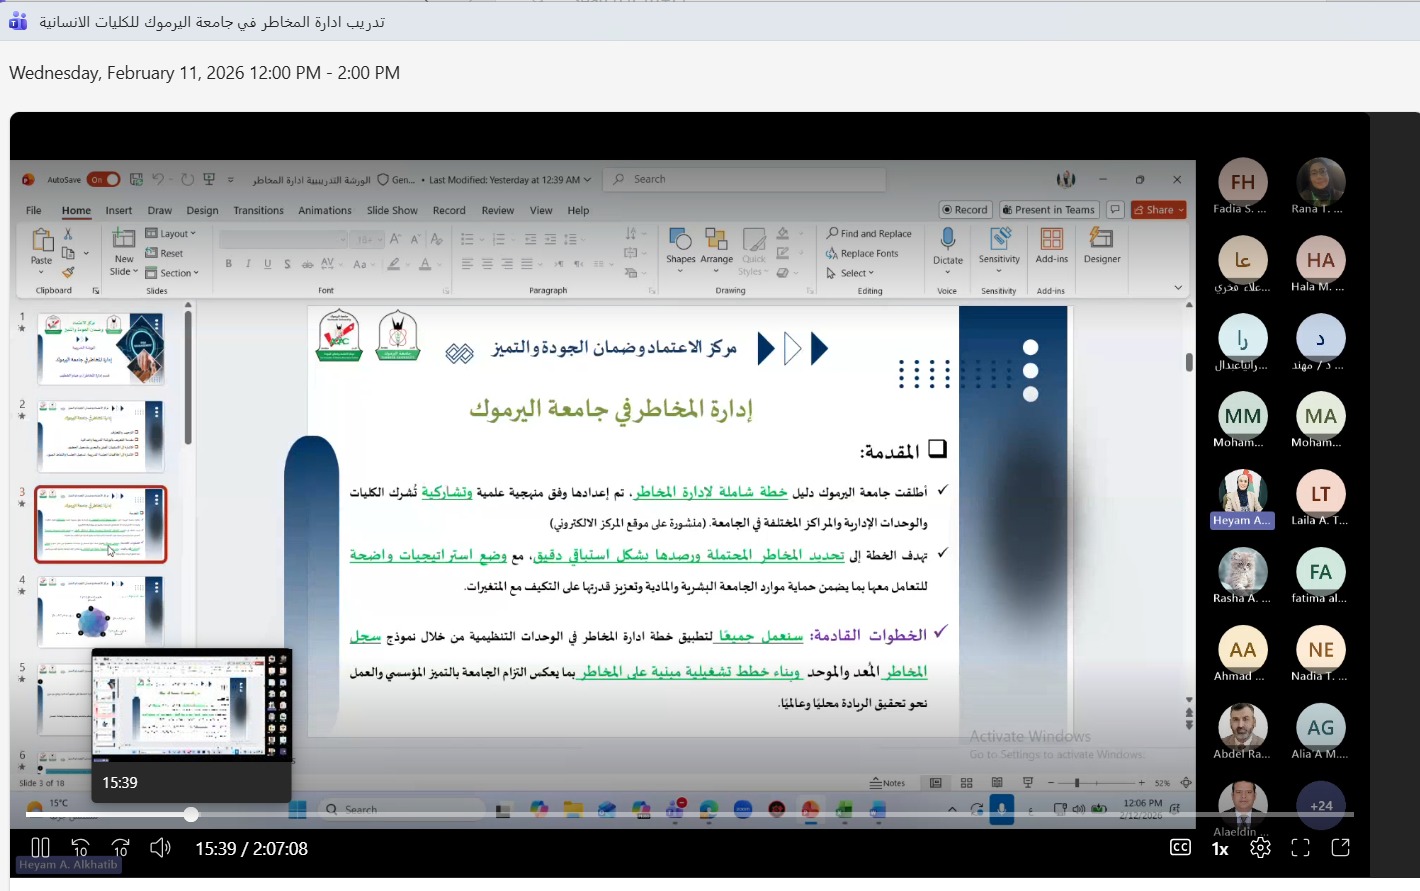This screenshot has height=891, width=1420.
Task: Enter fullscreen mode for the video
Action: tap(1300, 848)
